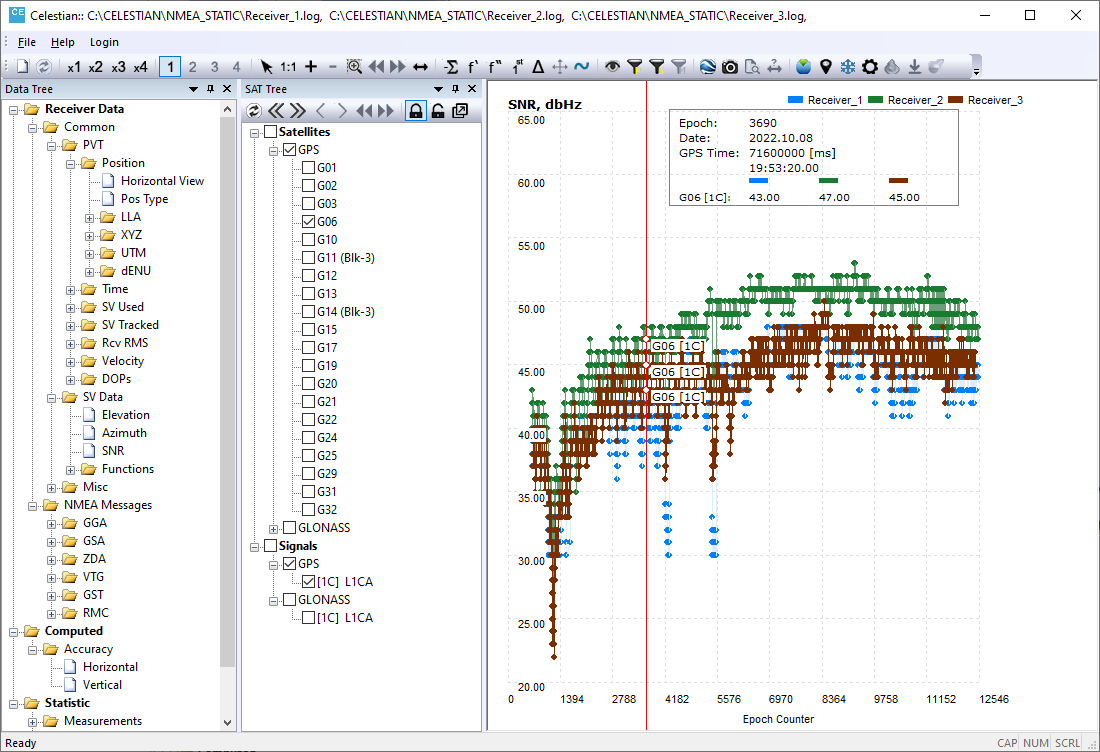Collapse the Position folder in Data Tree
The image size is (1100, 752).
click(71, 163)
